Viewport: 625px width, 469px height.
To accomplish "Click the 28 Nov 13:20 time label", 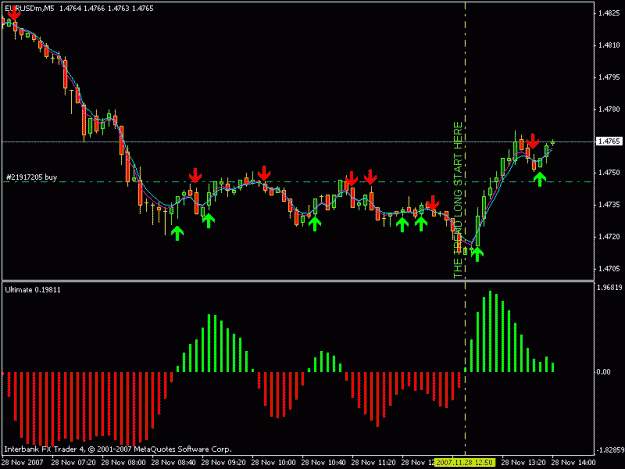I will coord(523,462).
